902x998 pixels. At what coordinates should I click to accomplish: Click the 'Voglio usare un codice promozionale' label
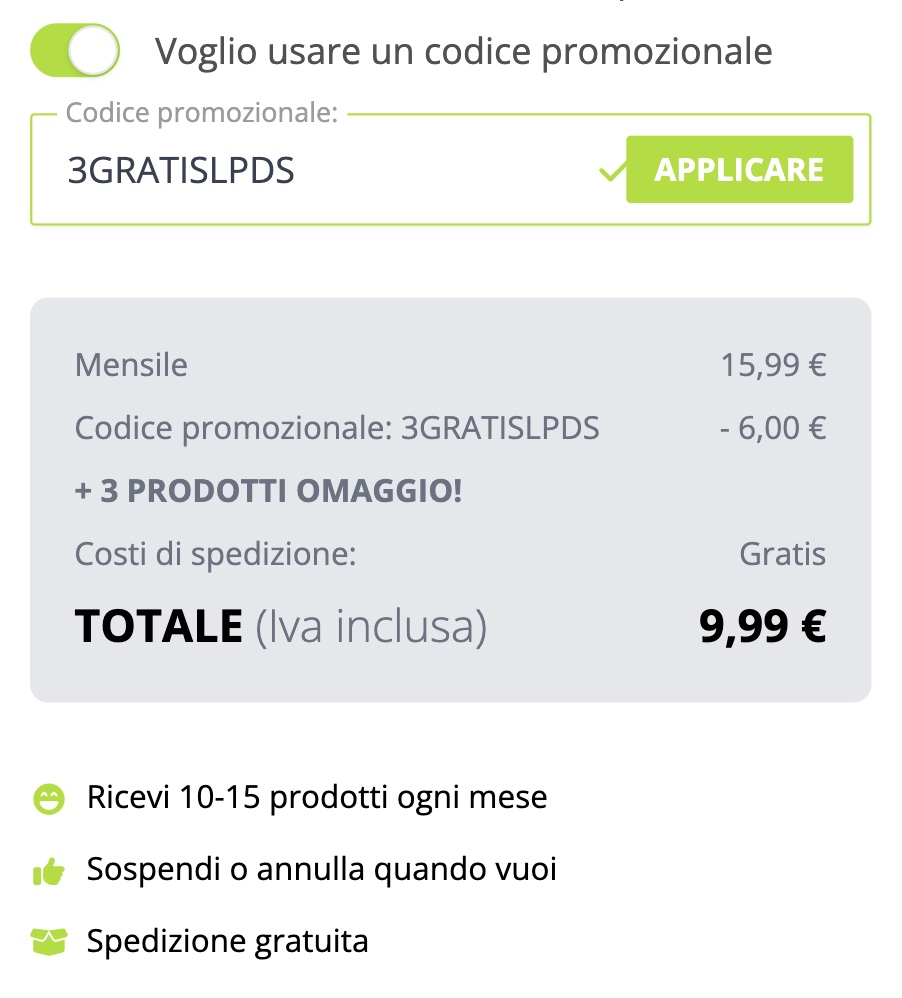463,51
